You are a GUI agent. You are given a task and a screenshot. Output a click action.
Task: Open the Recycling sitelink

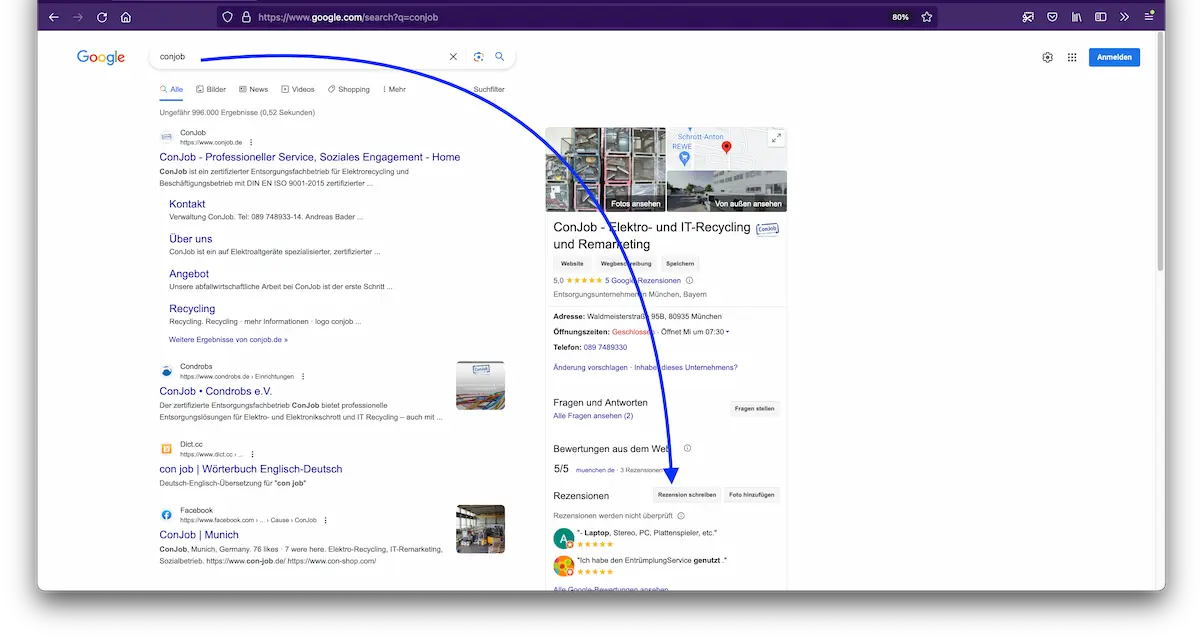[192, 309]
